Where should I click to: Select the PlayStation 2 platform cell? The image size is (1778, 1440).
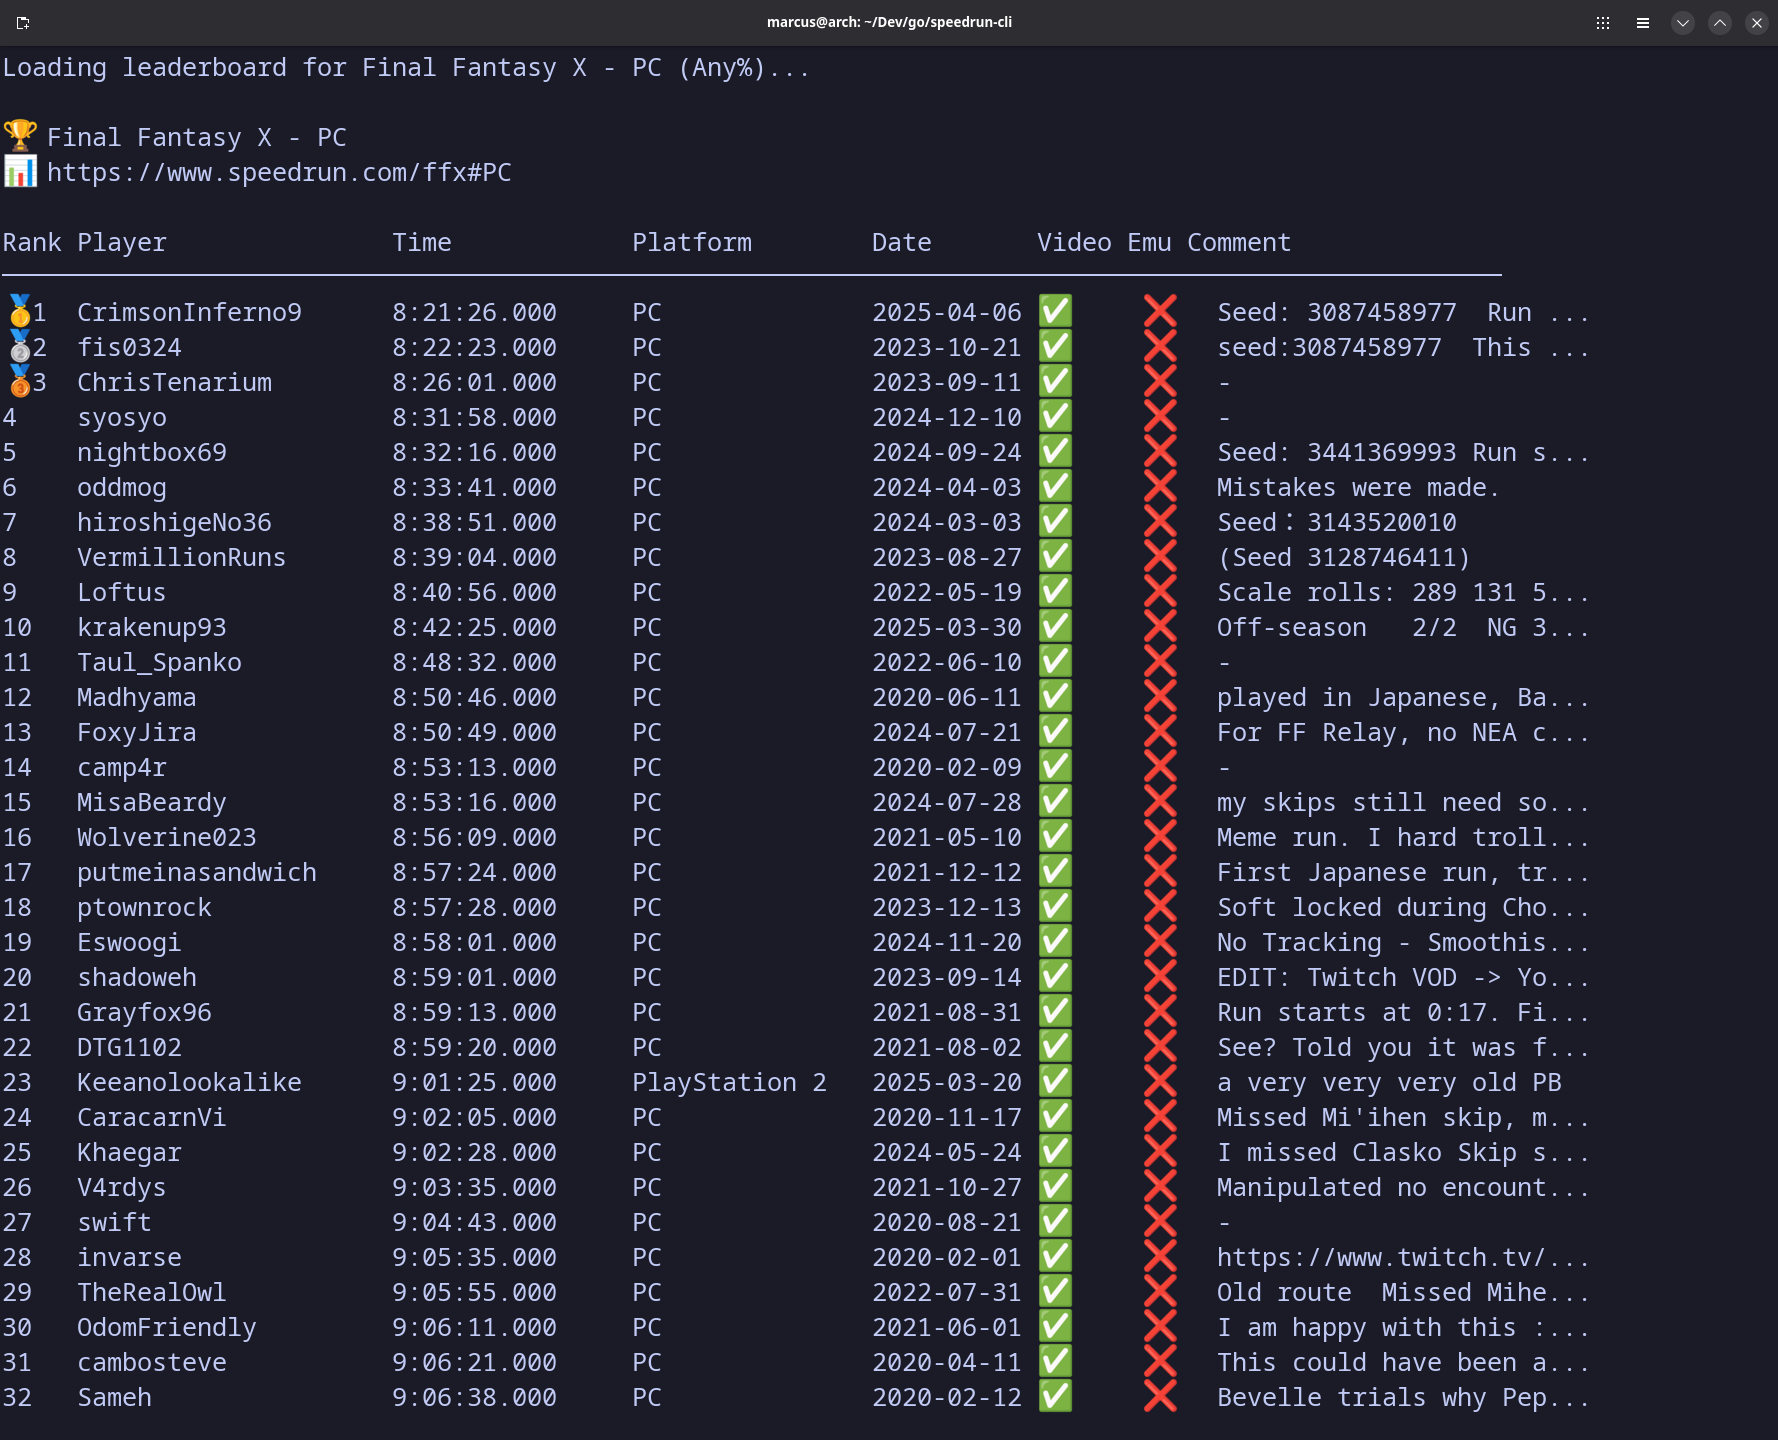coord(729,1082)
